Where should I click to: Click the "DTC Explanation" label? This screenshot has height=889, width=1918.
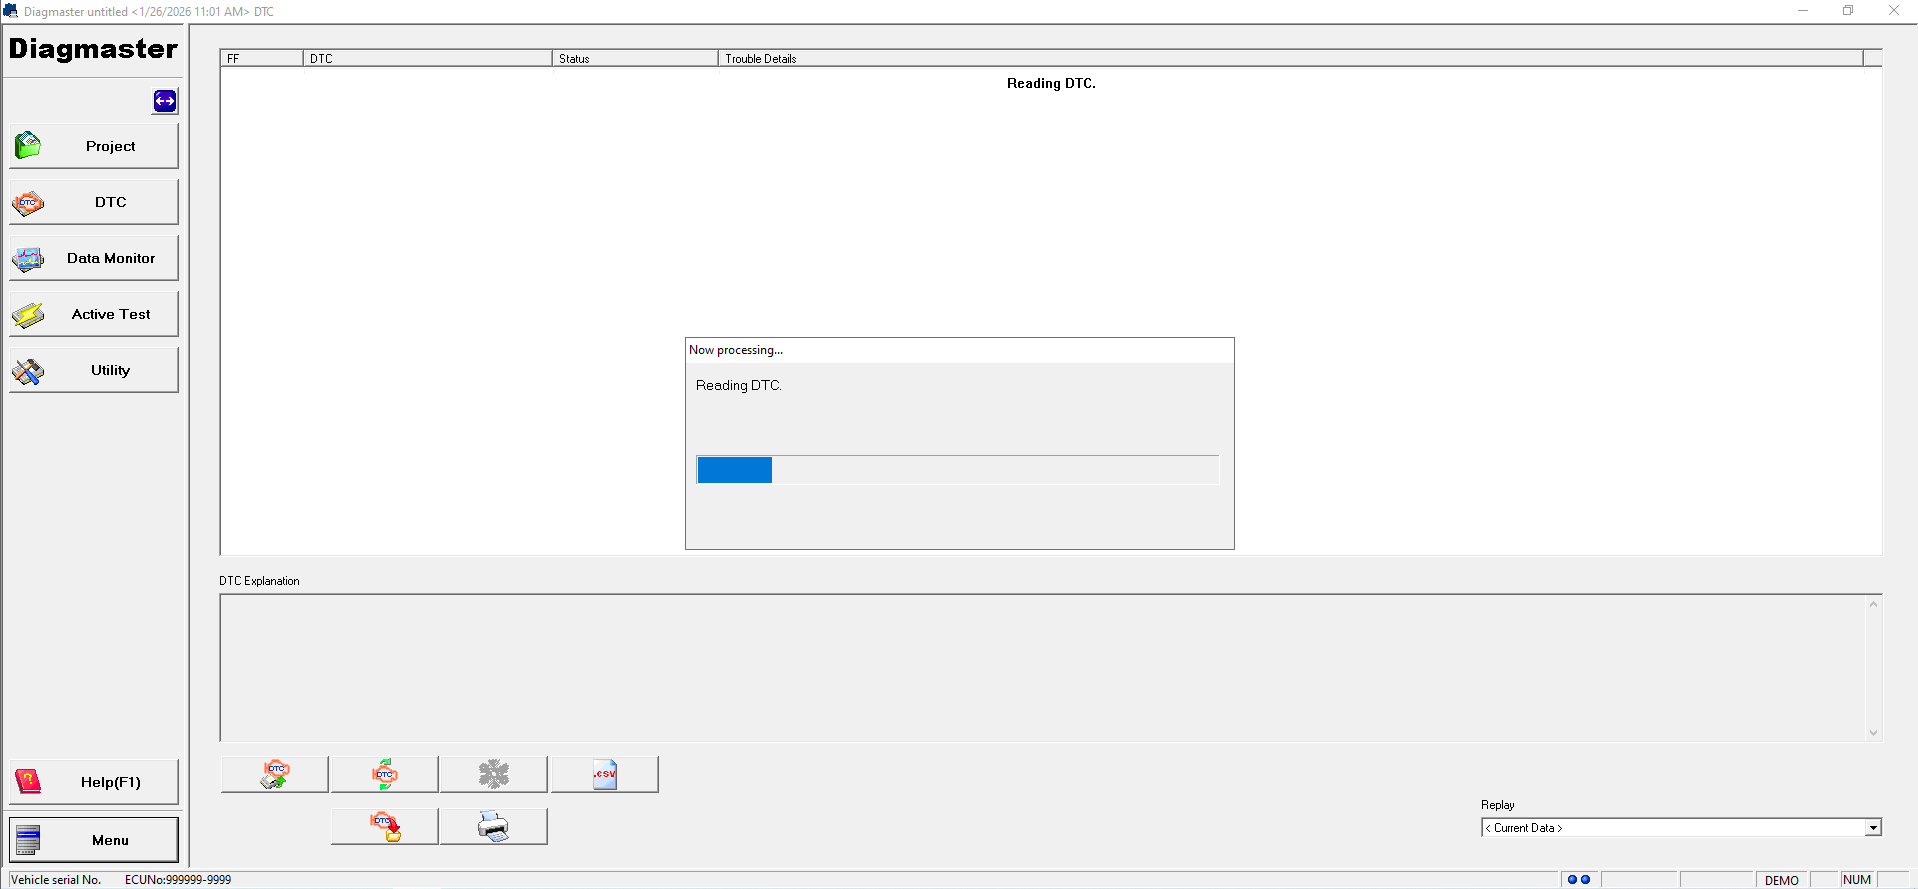pos(259,581)
